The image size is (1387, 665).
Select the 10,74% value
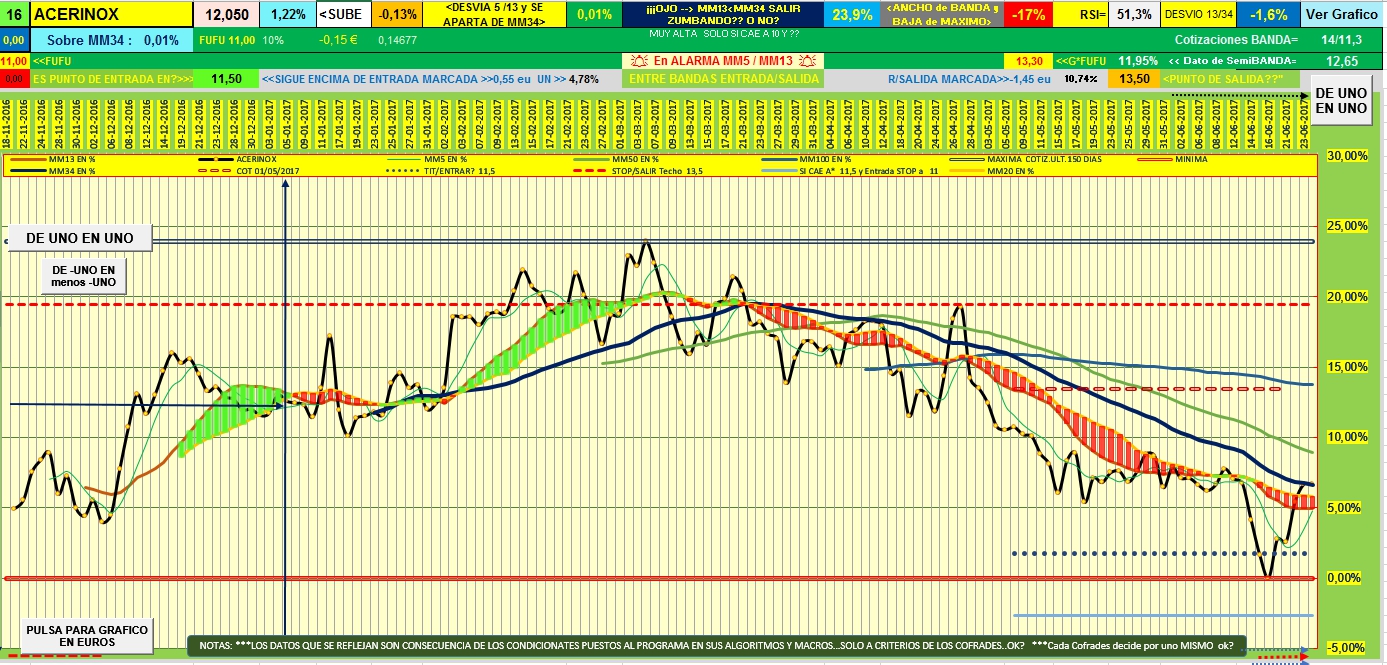(1080, 79)
